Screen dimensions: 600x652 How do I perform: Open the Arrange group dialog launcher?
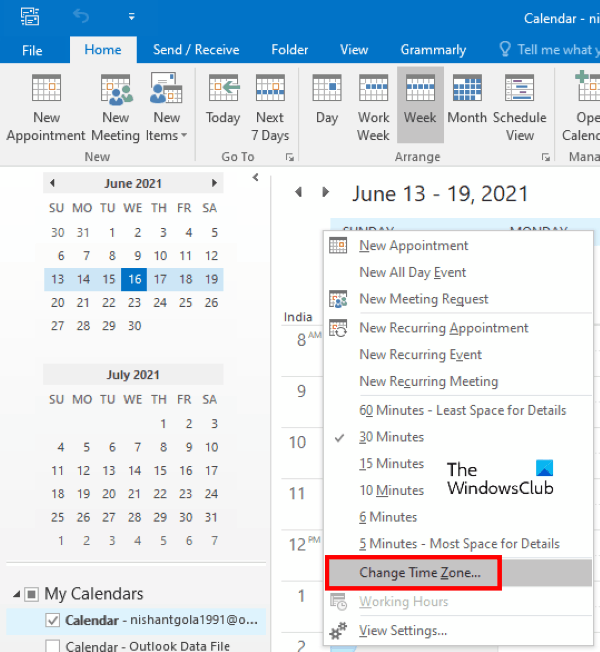pos(546,157)
